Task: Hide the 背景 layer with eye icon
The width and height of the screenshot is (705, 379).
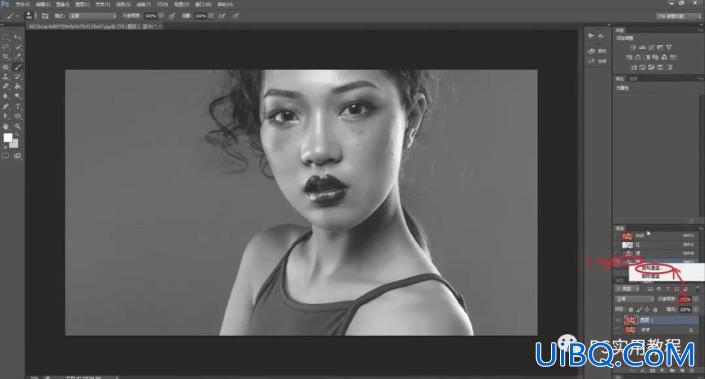Action: (x=619, y=330)
